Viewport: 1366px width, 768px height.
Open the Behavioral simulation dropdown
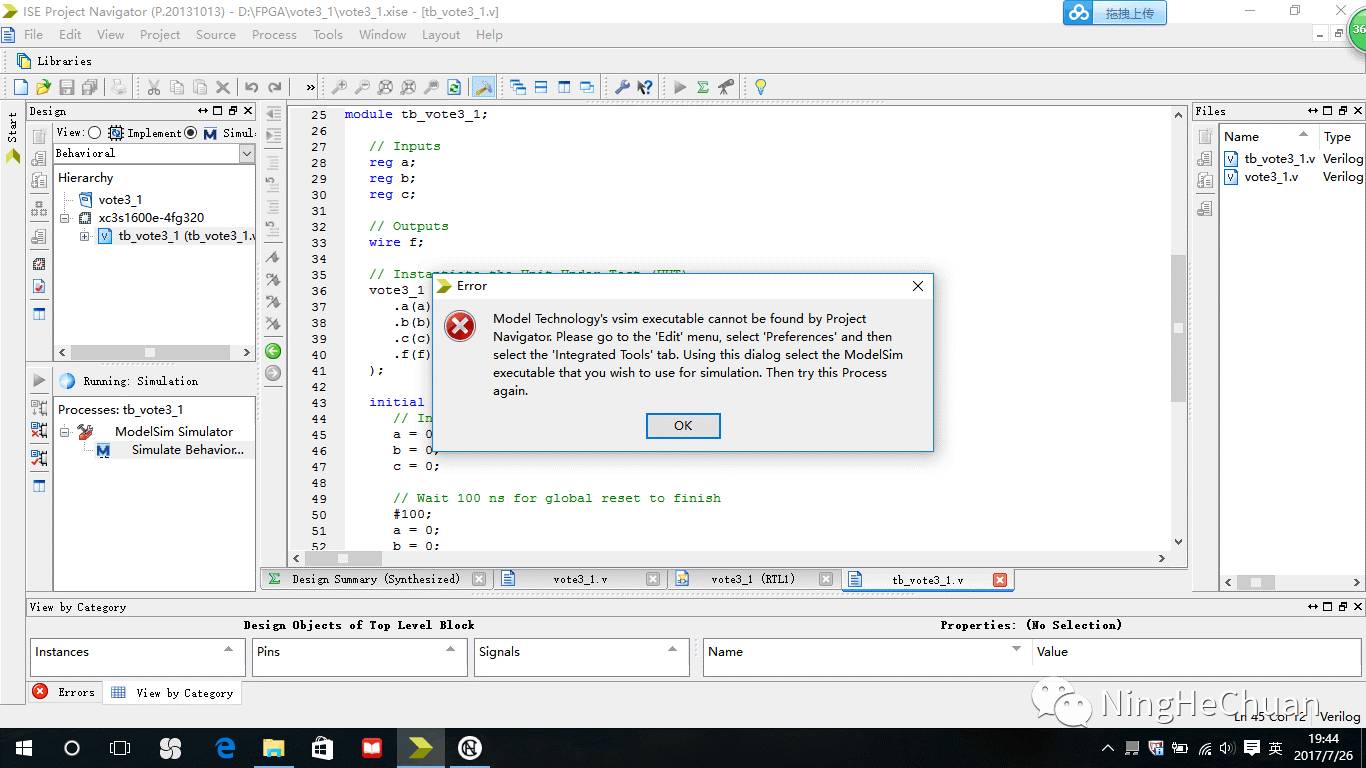click(247, 153)
